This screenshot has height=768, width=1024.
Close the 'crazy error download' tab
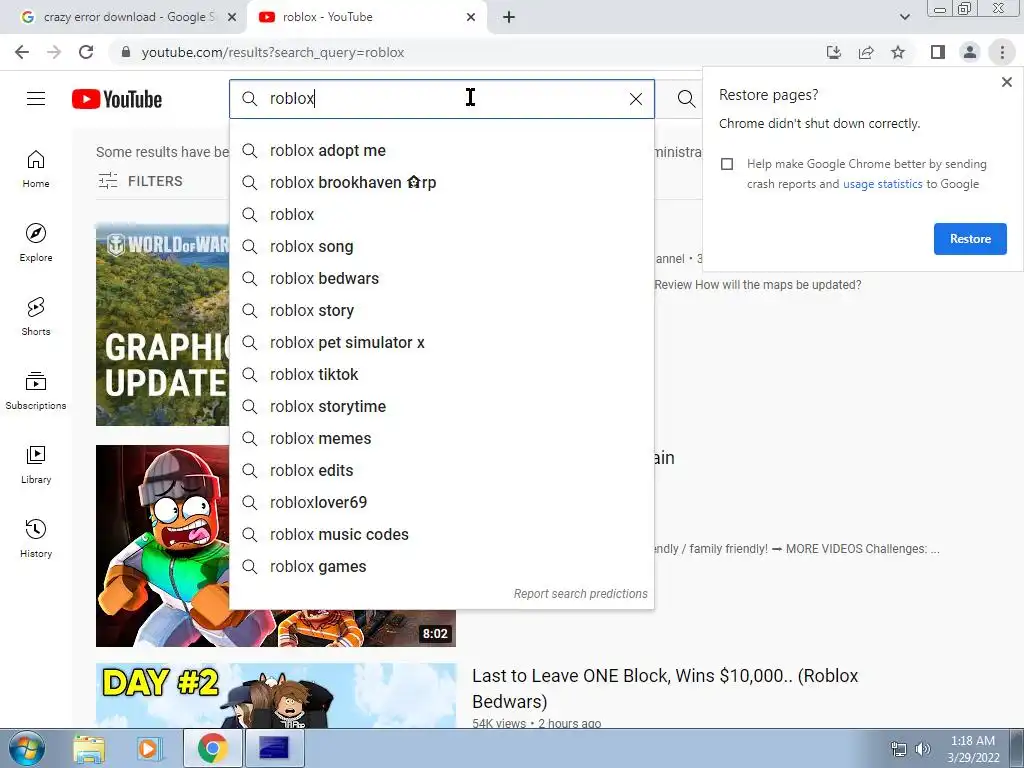pos(232,17)
